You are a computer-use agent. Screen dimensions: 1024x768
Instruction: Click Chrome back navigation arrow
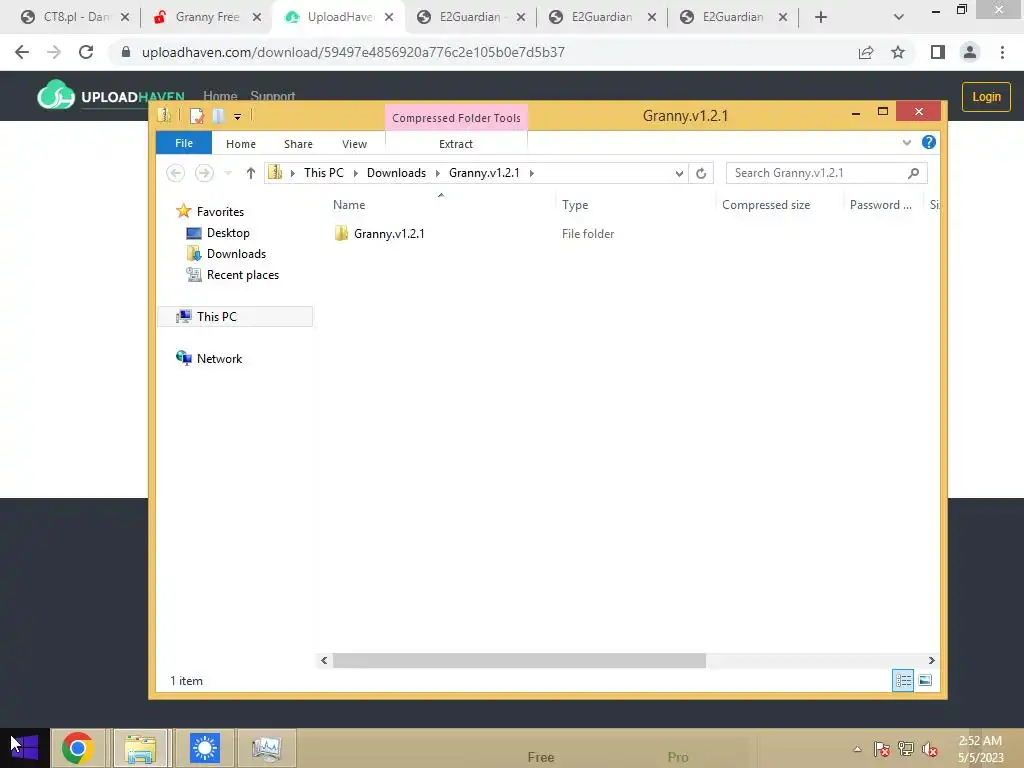coord(22,52)
